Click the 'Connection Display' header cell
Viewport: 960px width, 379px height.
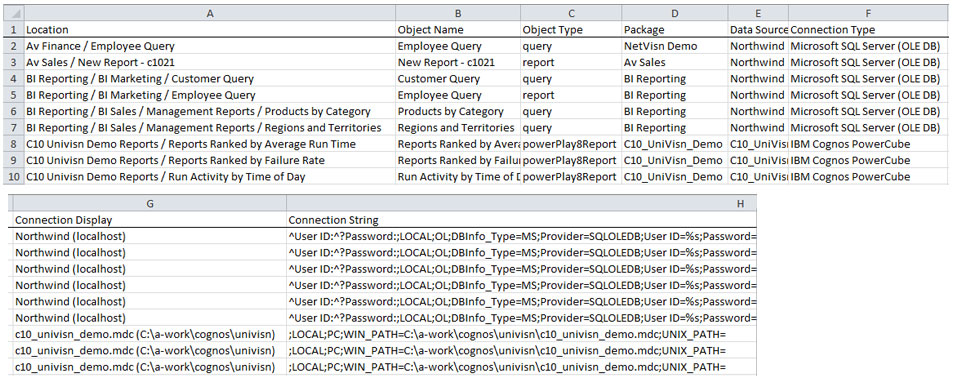(150, 220)
